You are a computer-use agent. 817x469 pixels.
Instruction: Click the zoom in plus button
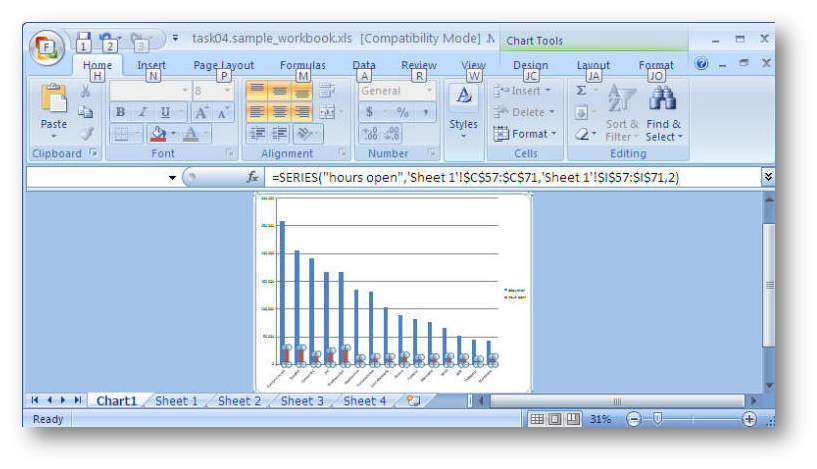(749, 419)
